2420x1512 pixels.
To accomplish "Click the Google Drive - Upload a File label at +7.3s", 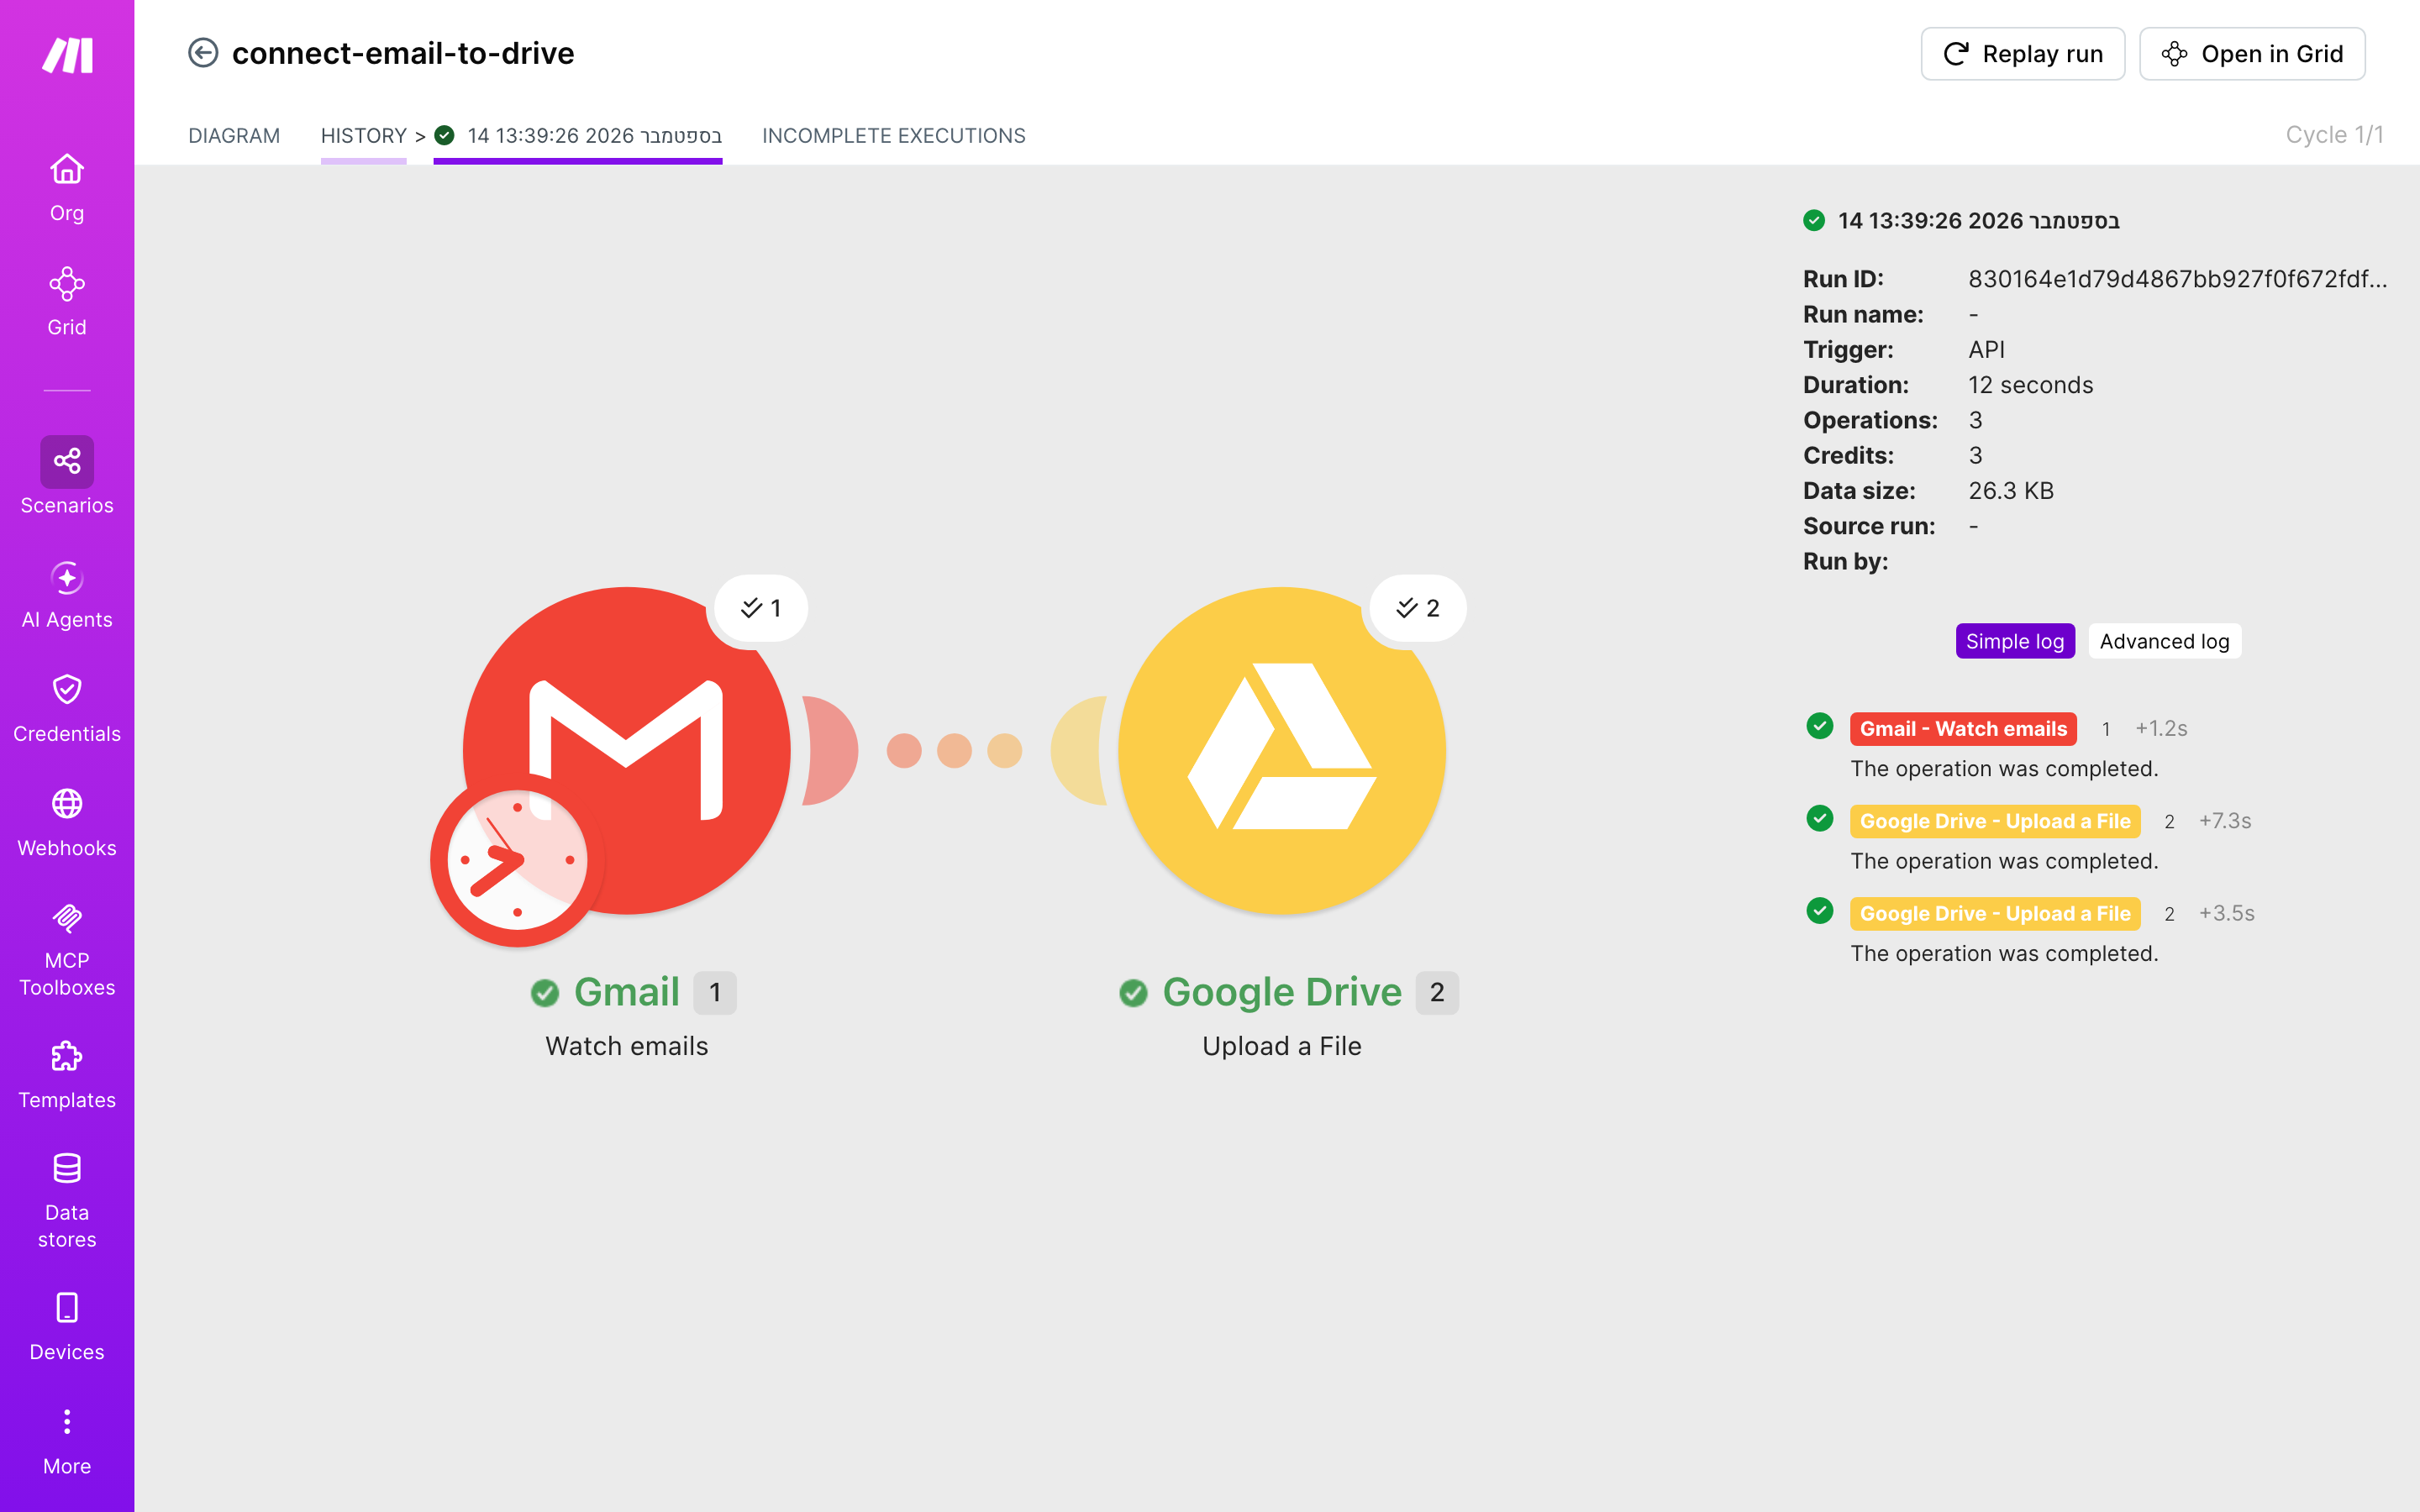I will [x=1995, y=821].
